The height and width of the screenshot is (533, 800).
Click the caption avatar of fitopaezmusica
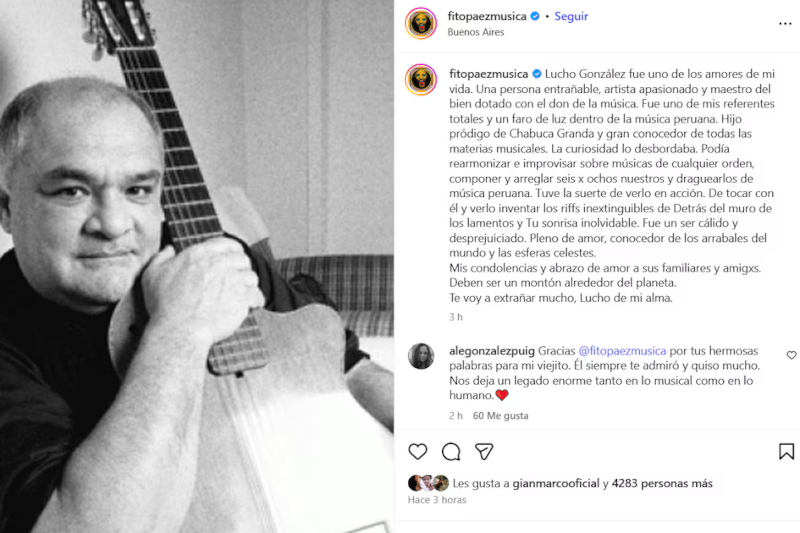click(x=421, y=80)
